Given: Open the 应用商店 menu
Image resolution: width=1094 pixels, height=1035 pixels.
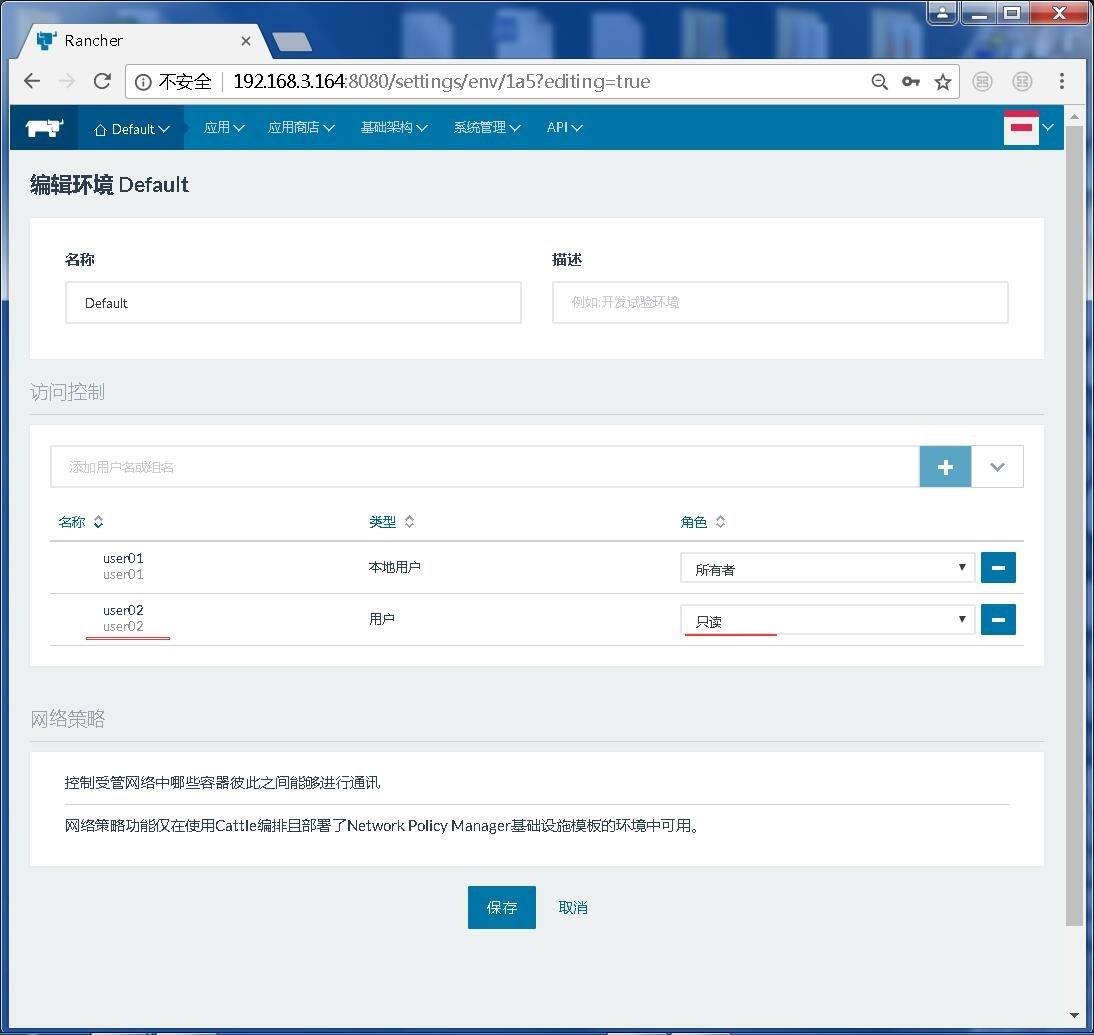Looking at the screenshot, I should coord(301,127).
